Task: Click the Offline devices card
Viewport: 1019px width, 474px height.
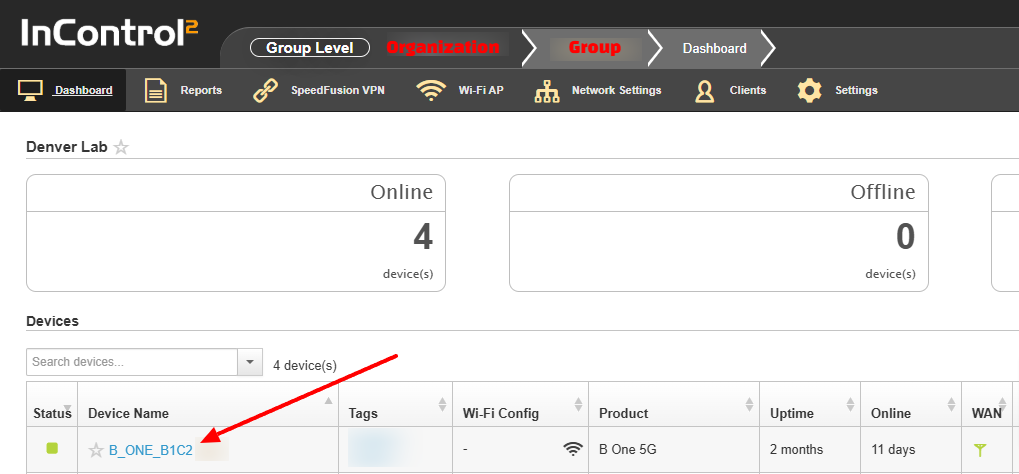Action: coord(719,233)
